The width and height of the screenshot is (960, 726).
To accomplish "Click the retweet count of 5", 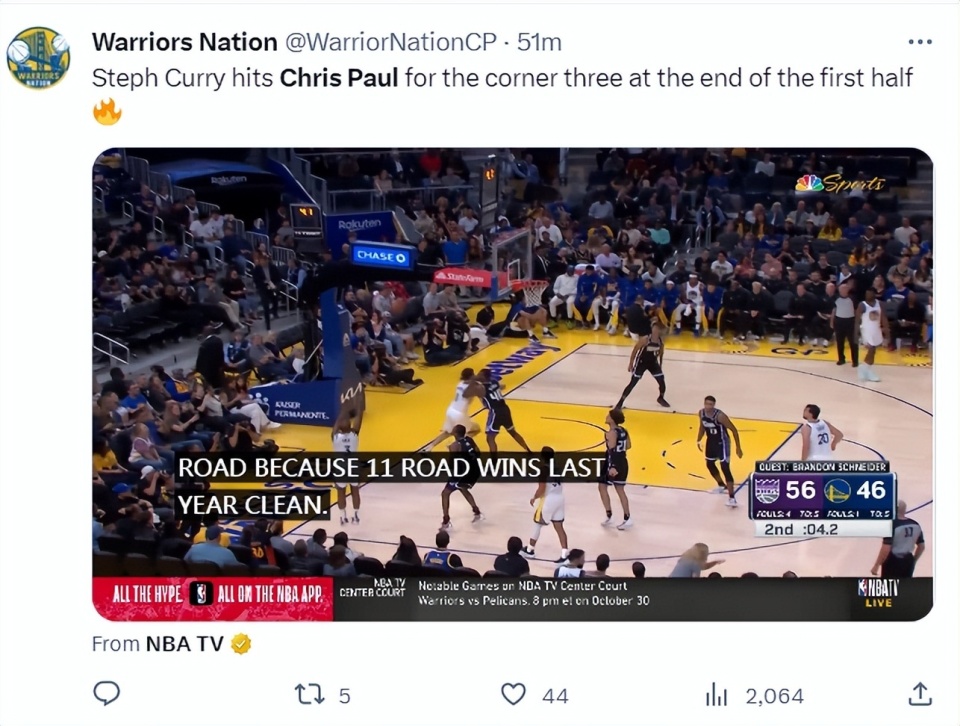I will click(344, 695).
